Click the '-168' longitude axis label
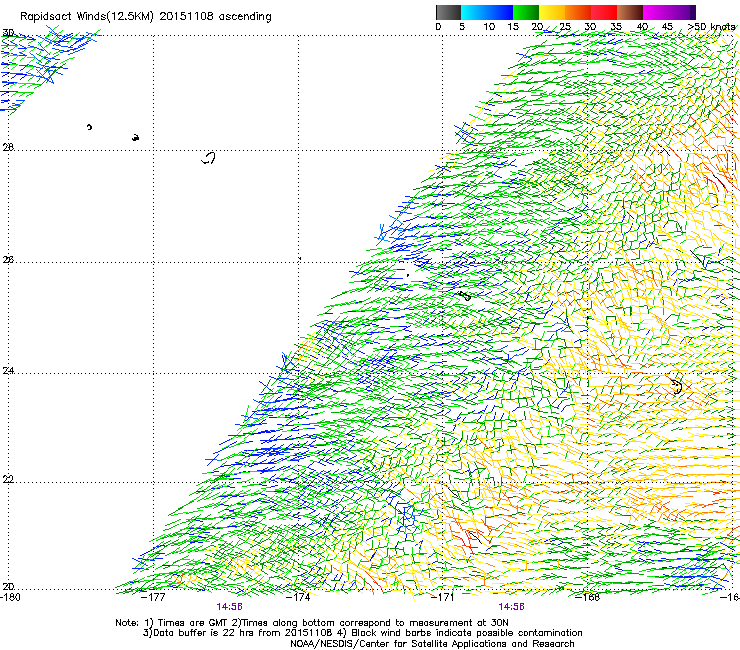The width and height of the screenshot is (740, 650). 588,597
